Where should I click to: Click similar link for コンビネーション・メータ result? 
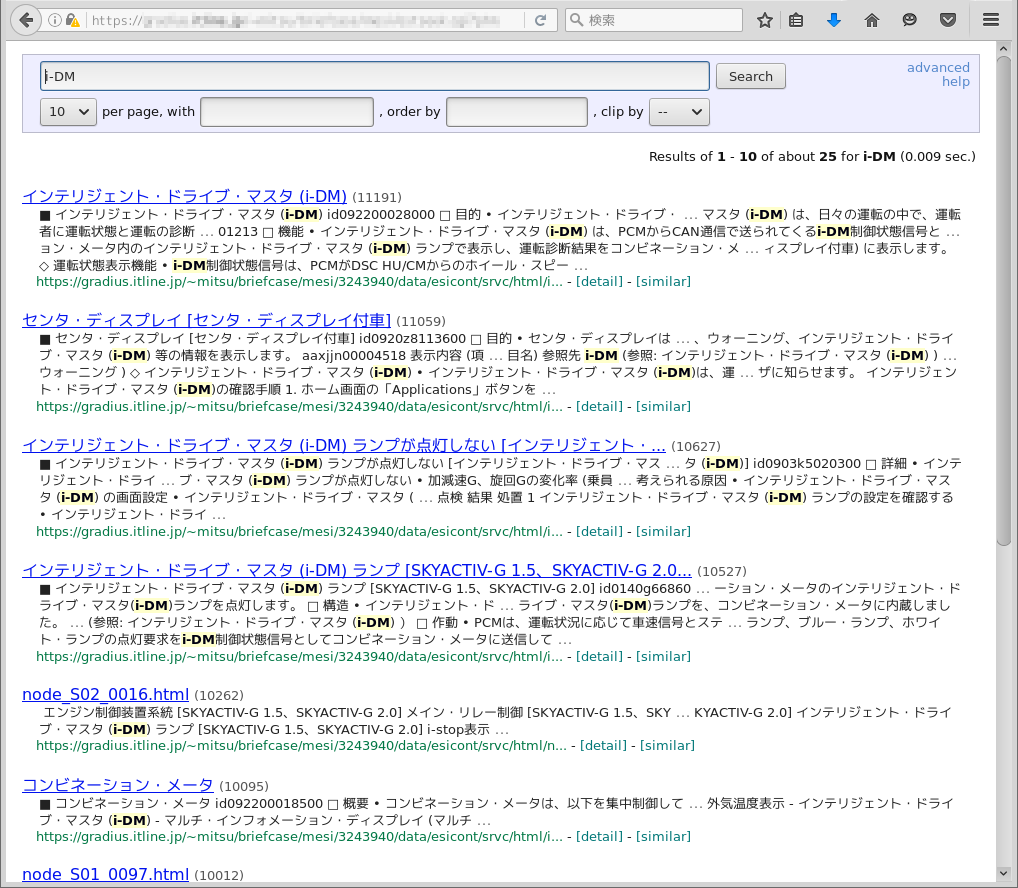663,836
